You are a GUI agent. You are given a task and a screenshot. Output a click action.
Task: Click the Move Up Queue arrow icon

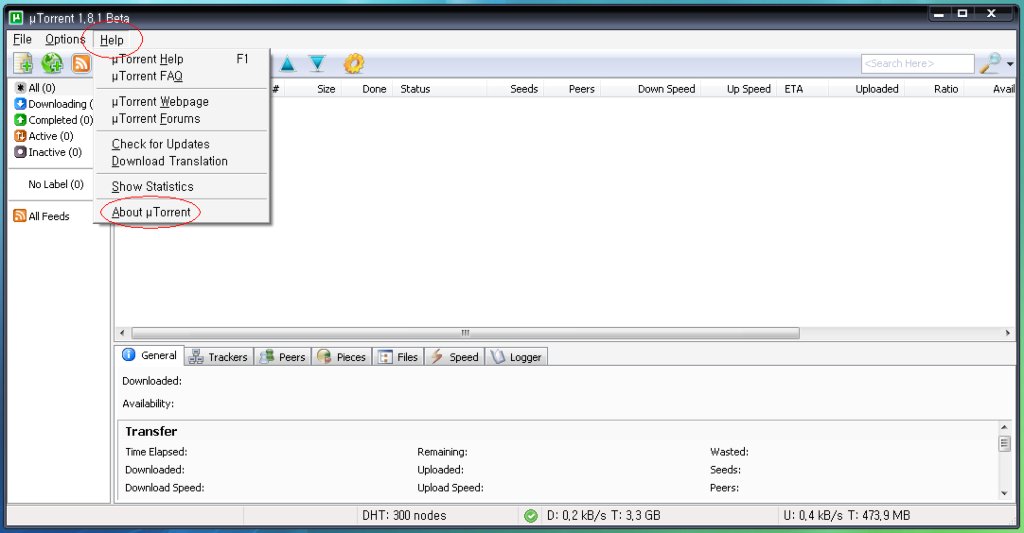click(x=287, y=64)
